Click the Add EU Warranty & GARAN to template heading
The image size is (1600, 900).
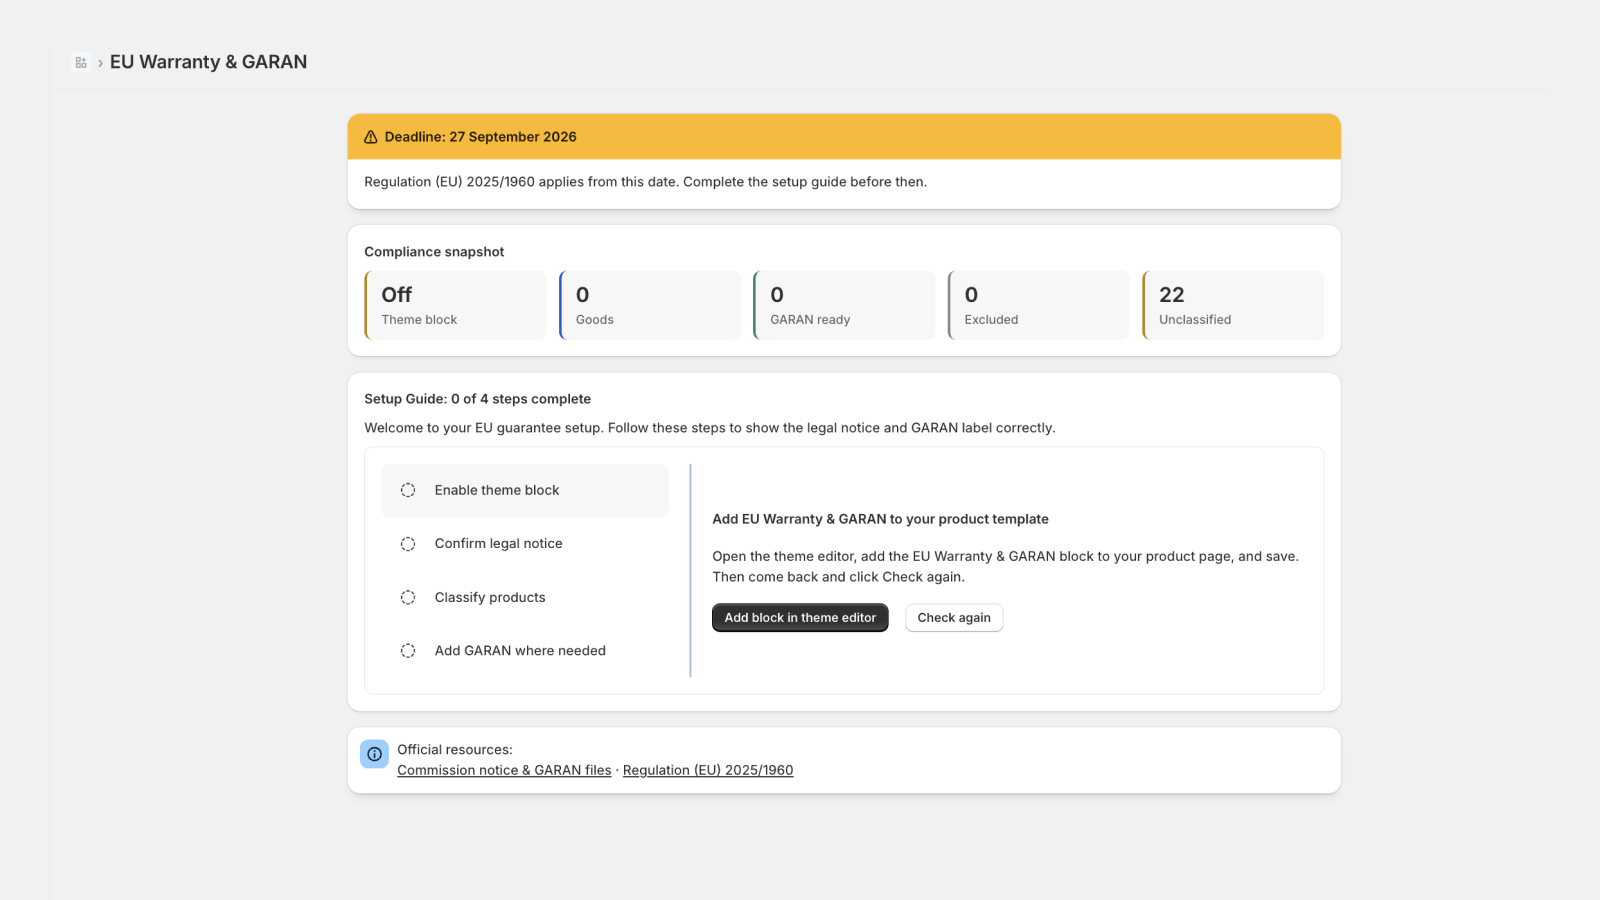pyautogui.click(x=880, y=519)
